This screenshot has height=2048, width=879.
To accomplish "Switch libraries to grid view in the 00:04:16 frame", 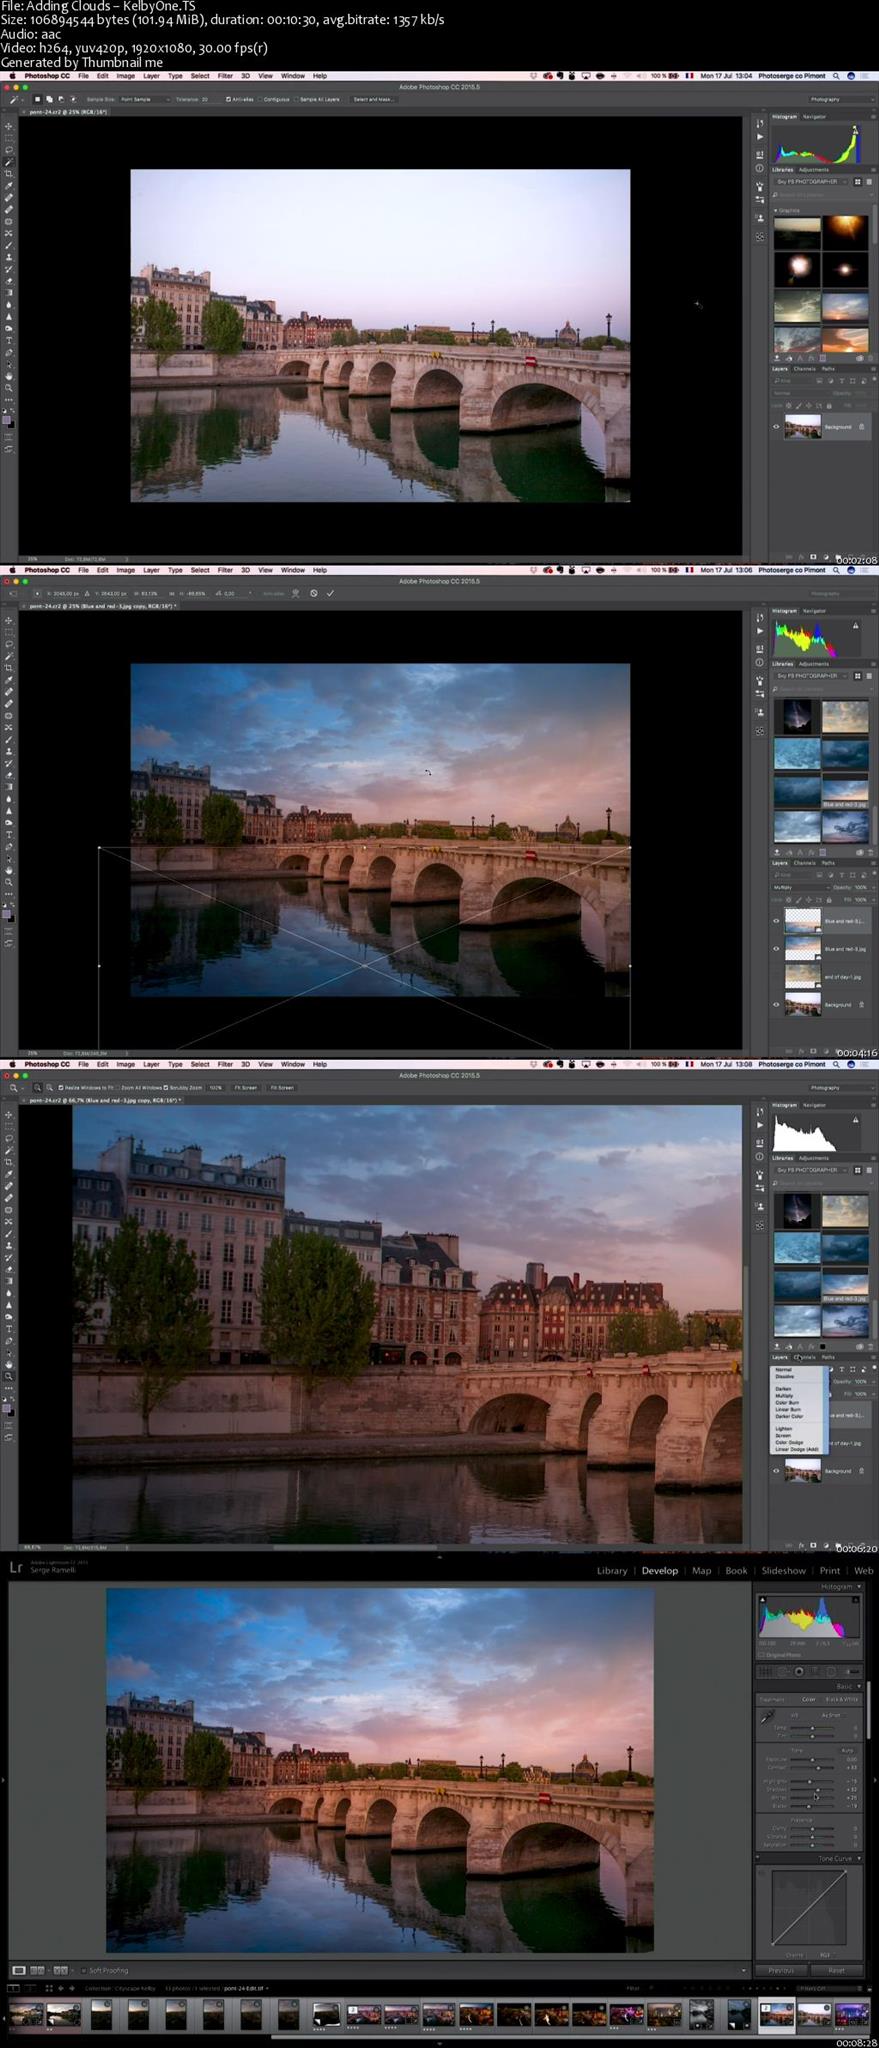I will coord(857,676).
